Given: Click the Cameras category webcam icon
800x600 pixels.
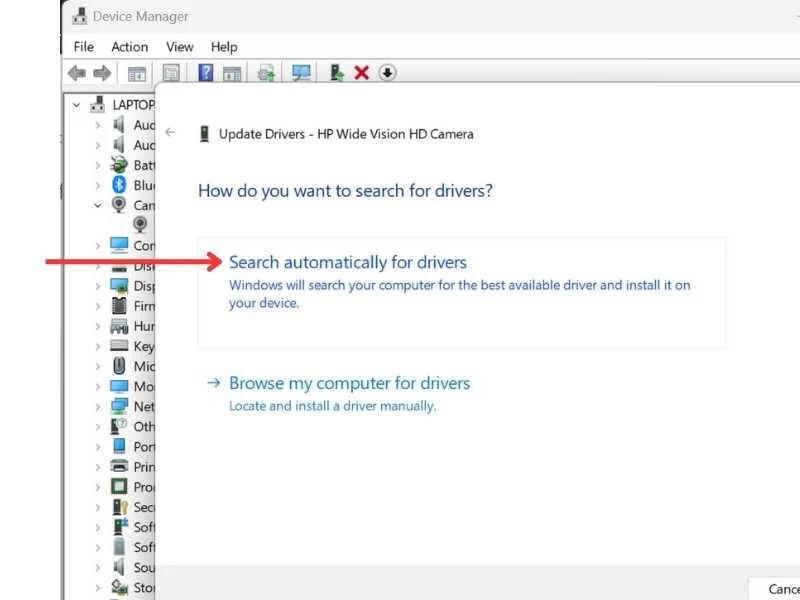Looking at the screenshot, I should pos(119,205).
